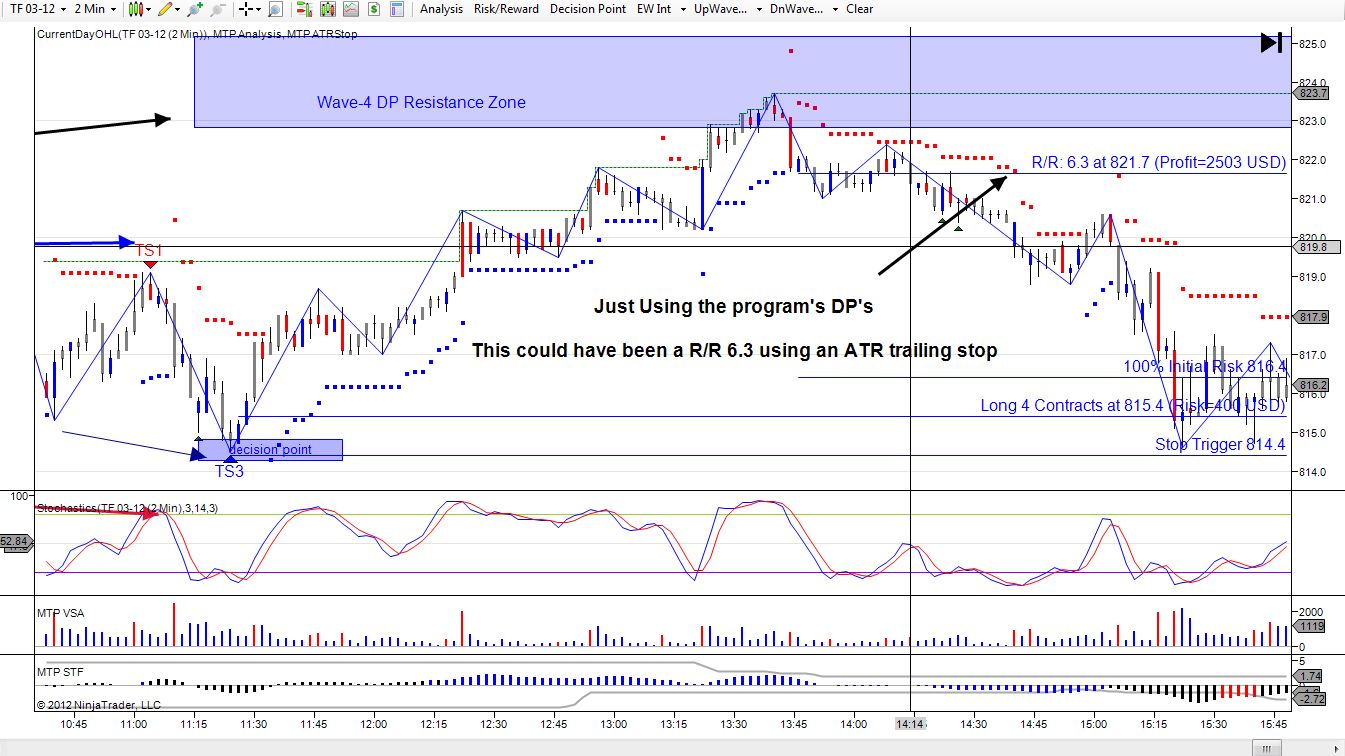Image resolution: width=1345 pixels, height=756 pixels.
Task: Click the TS1 marker label
Action: coord(149,250)
